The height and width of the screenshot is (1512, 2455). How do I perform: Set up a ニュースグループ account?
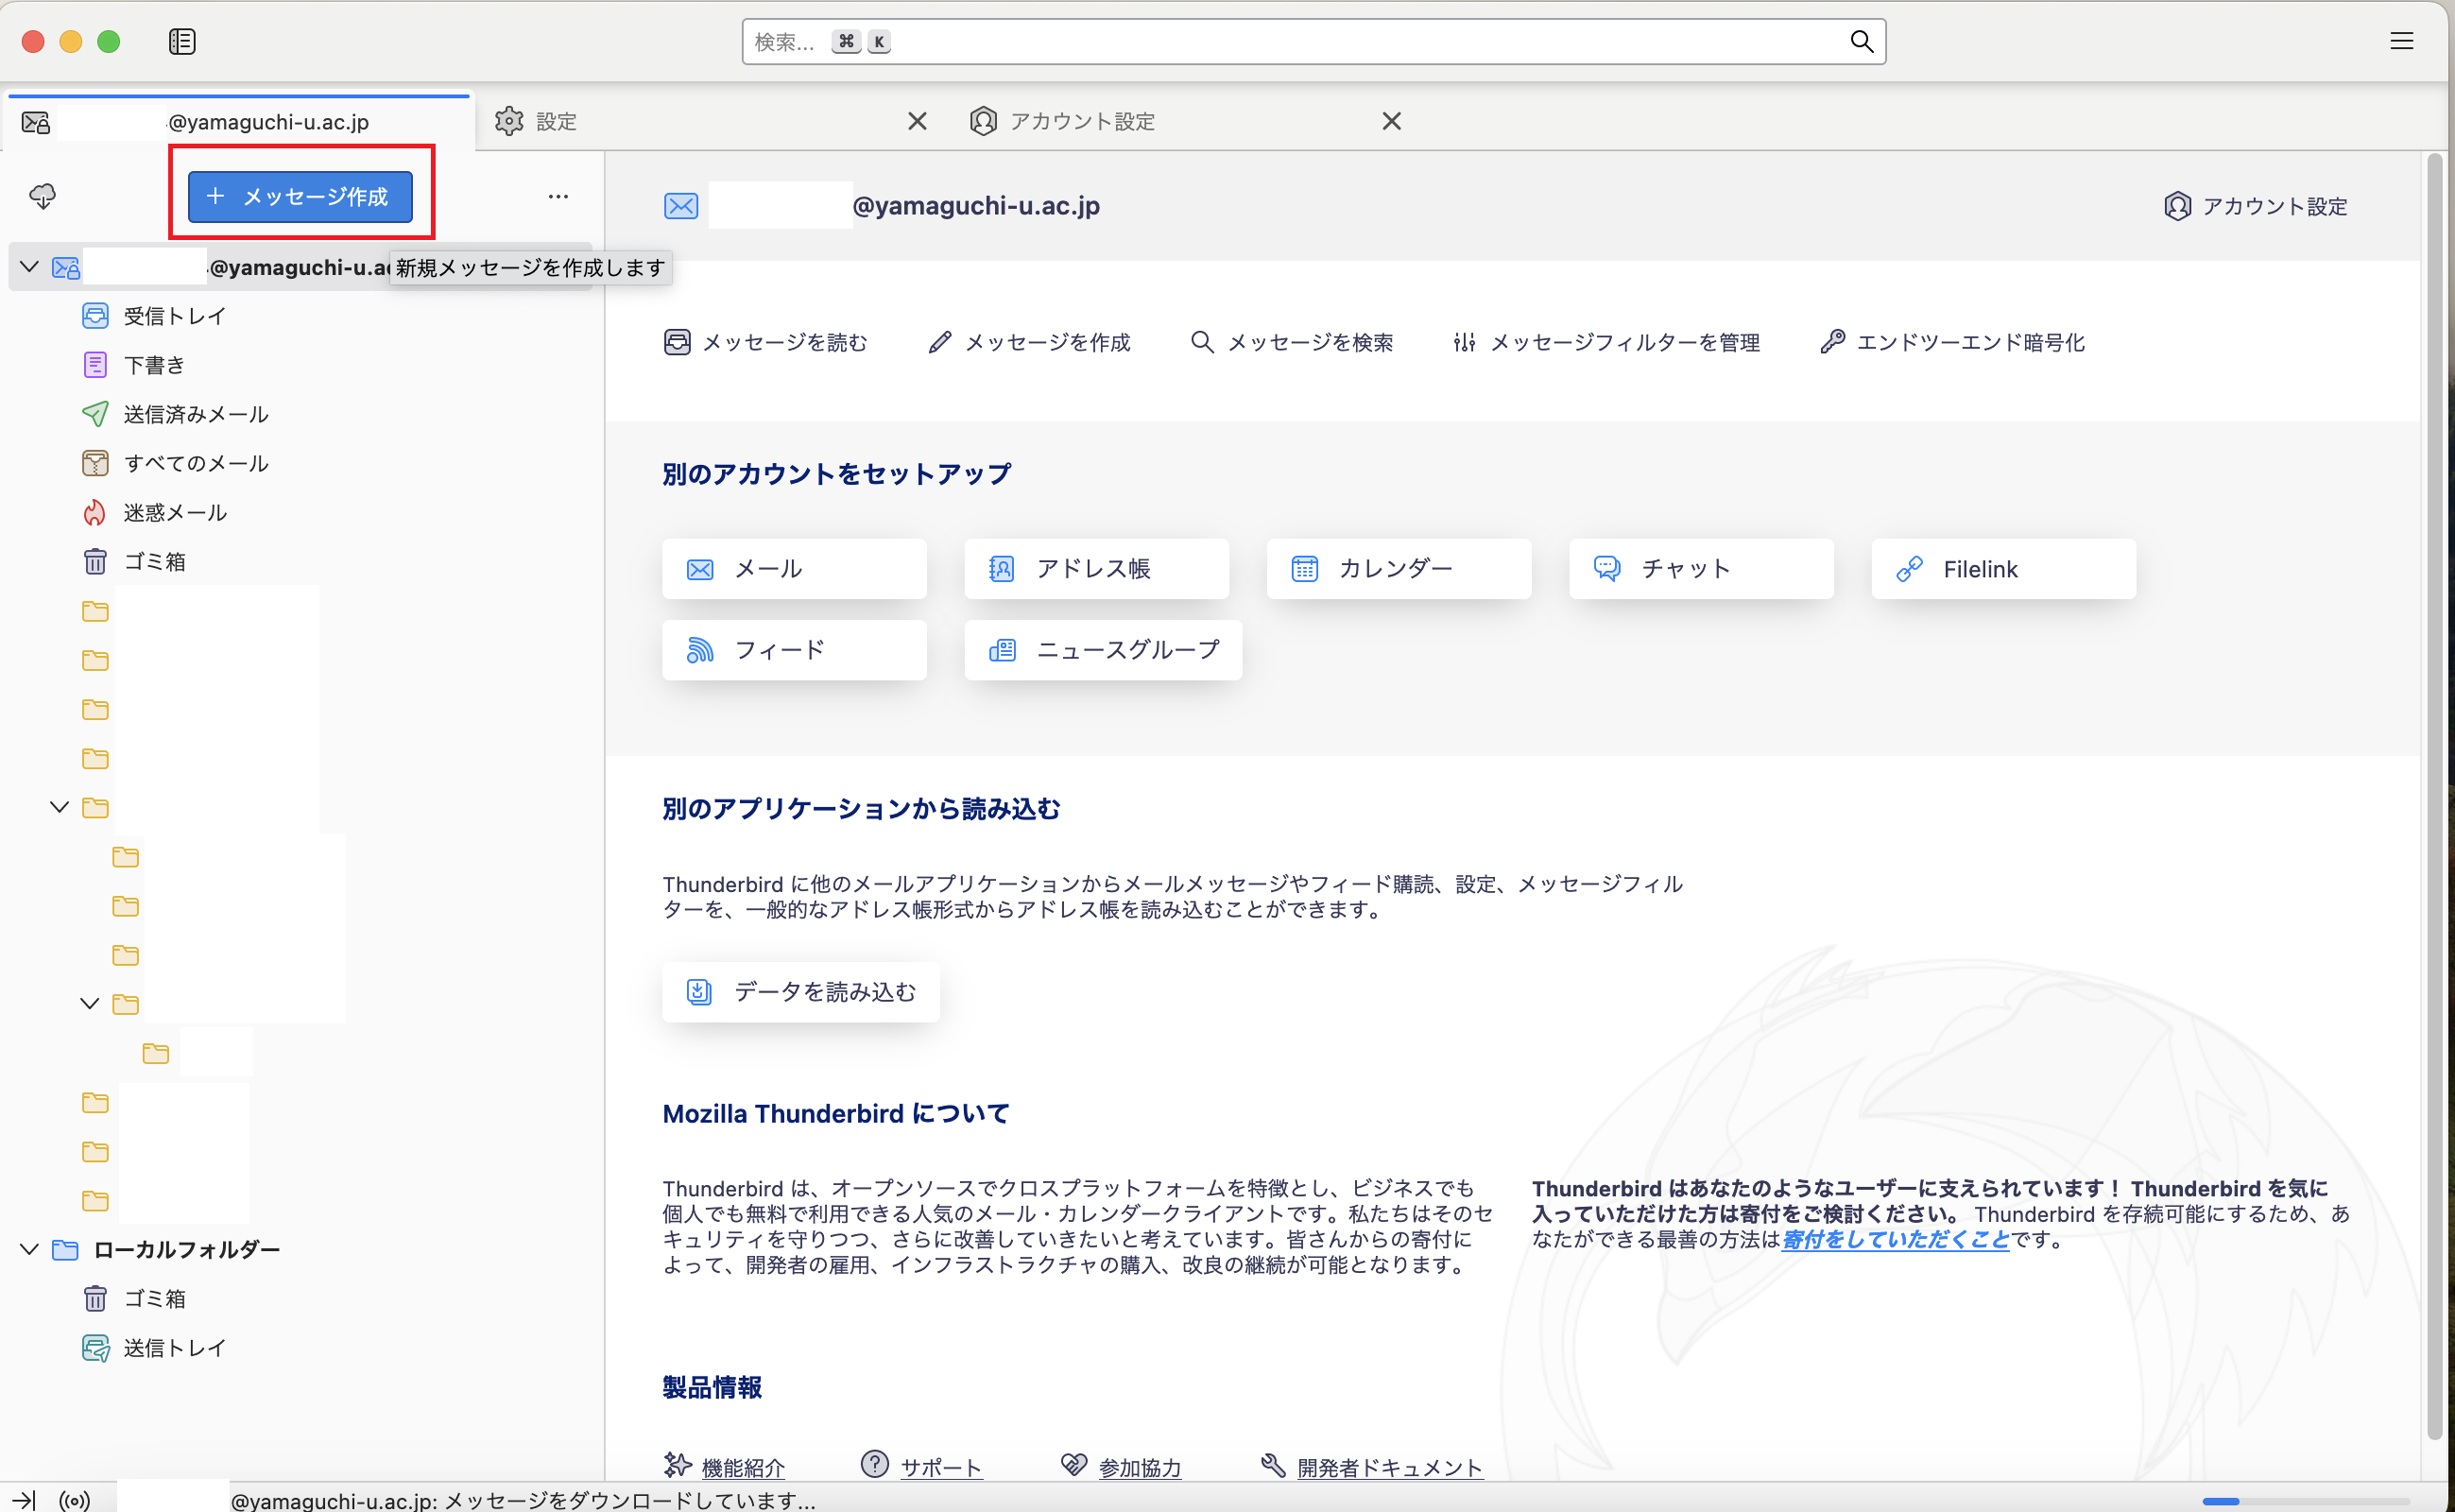coord(1103,650)
